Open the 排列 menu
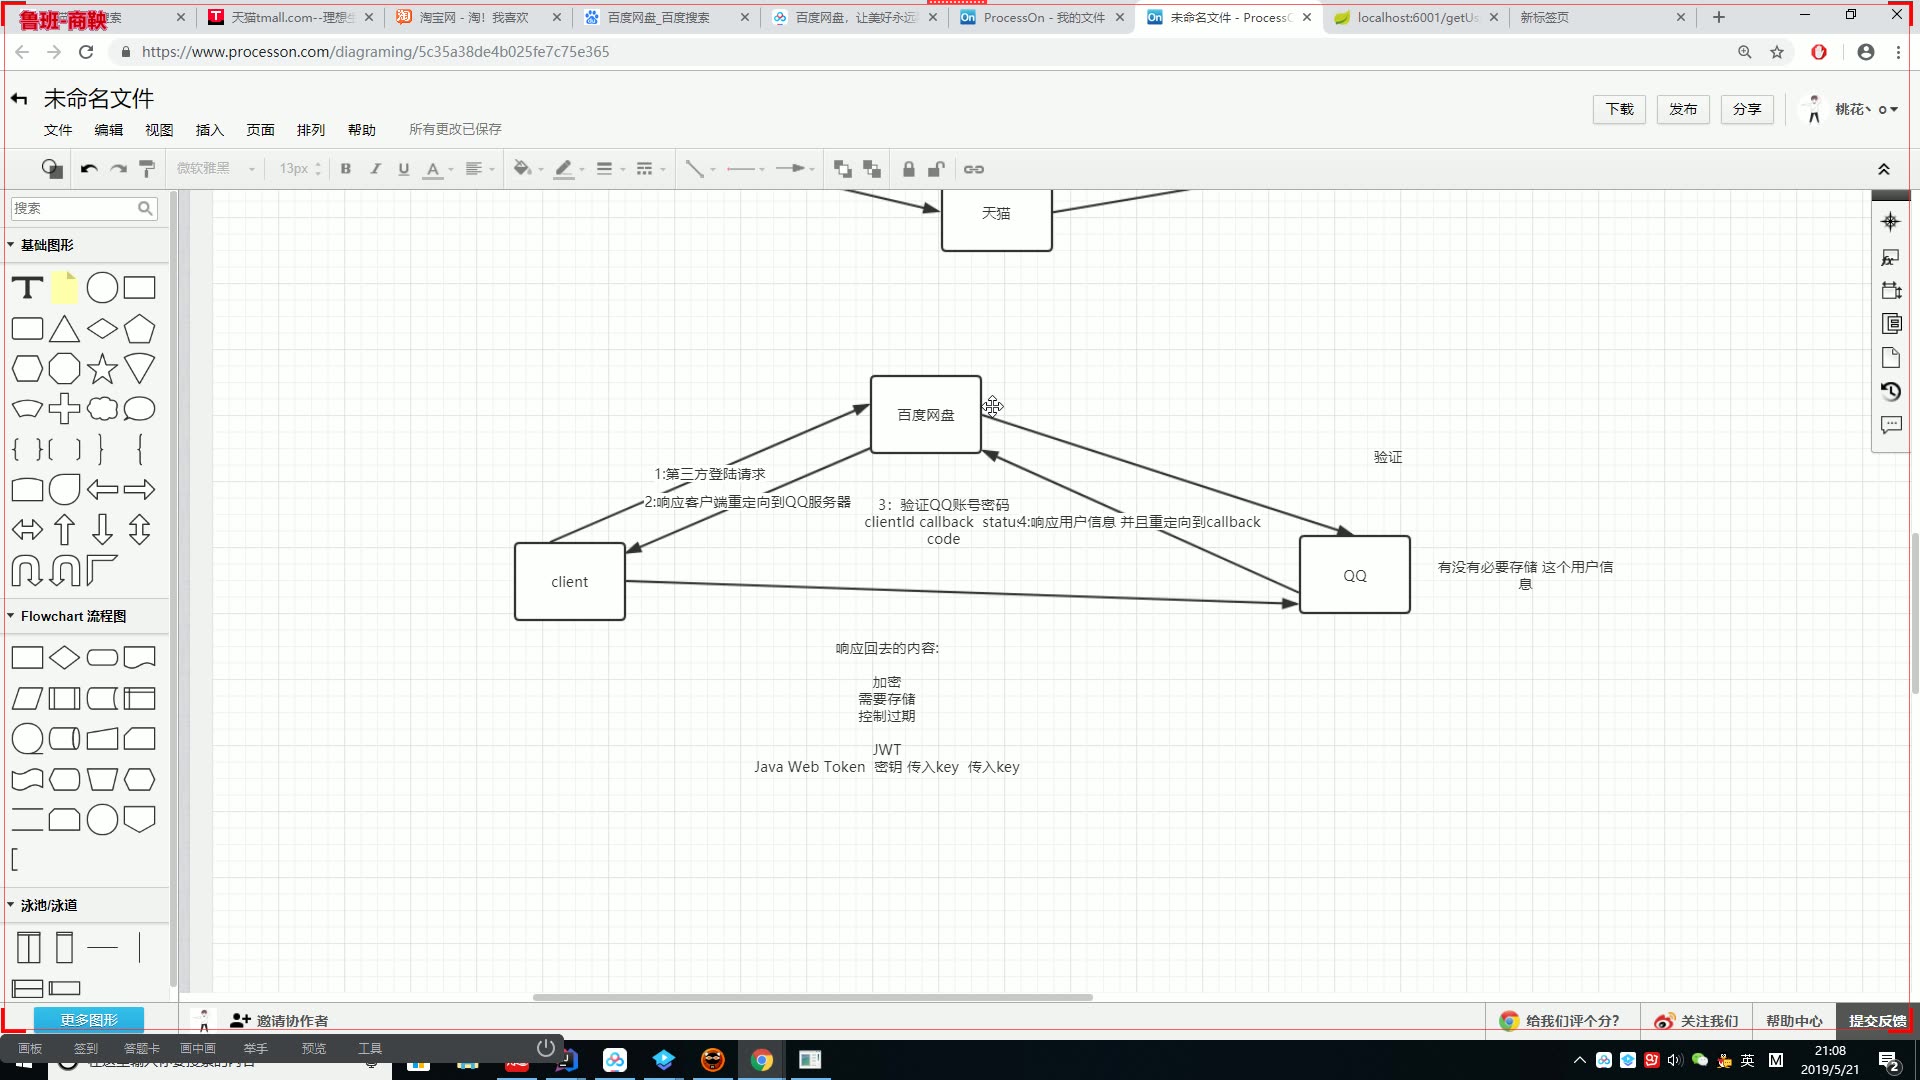This screenshot has width=1920, height=1080. coord(311,130)
